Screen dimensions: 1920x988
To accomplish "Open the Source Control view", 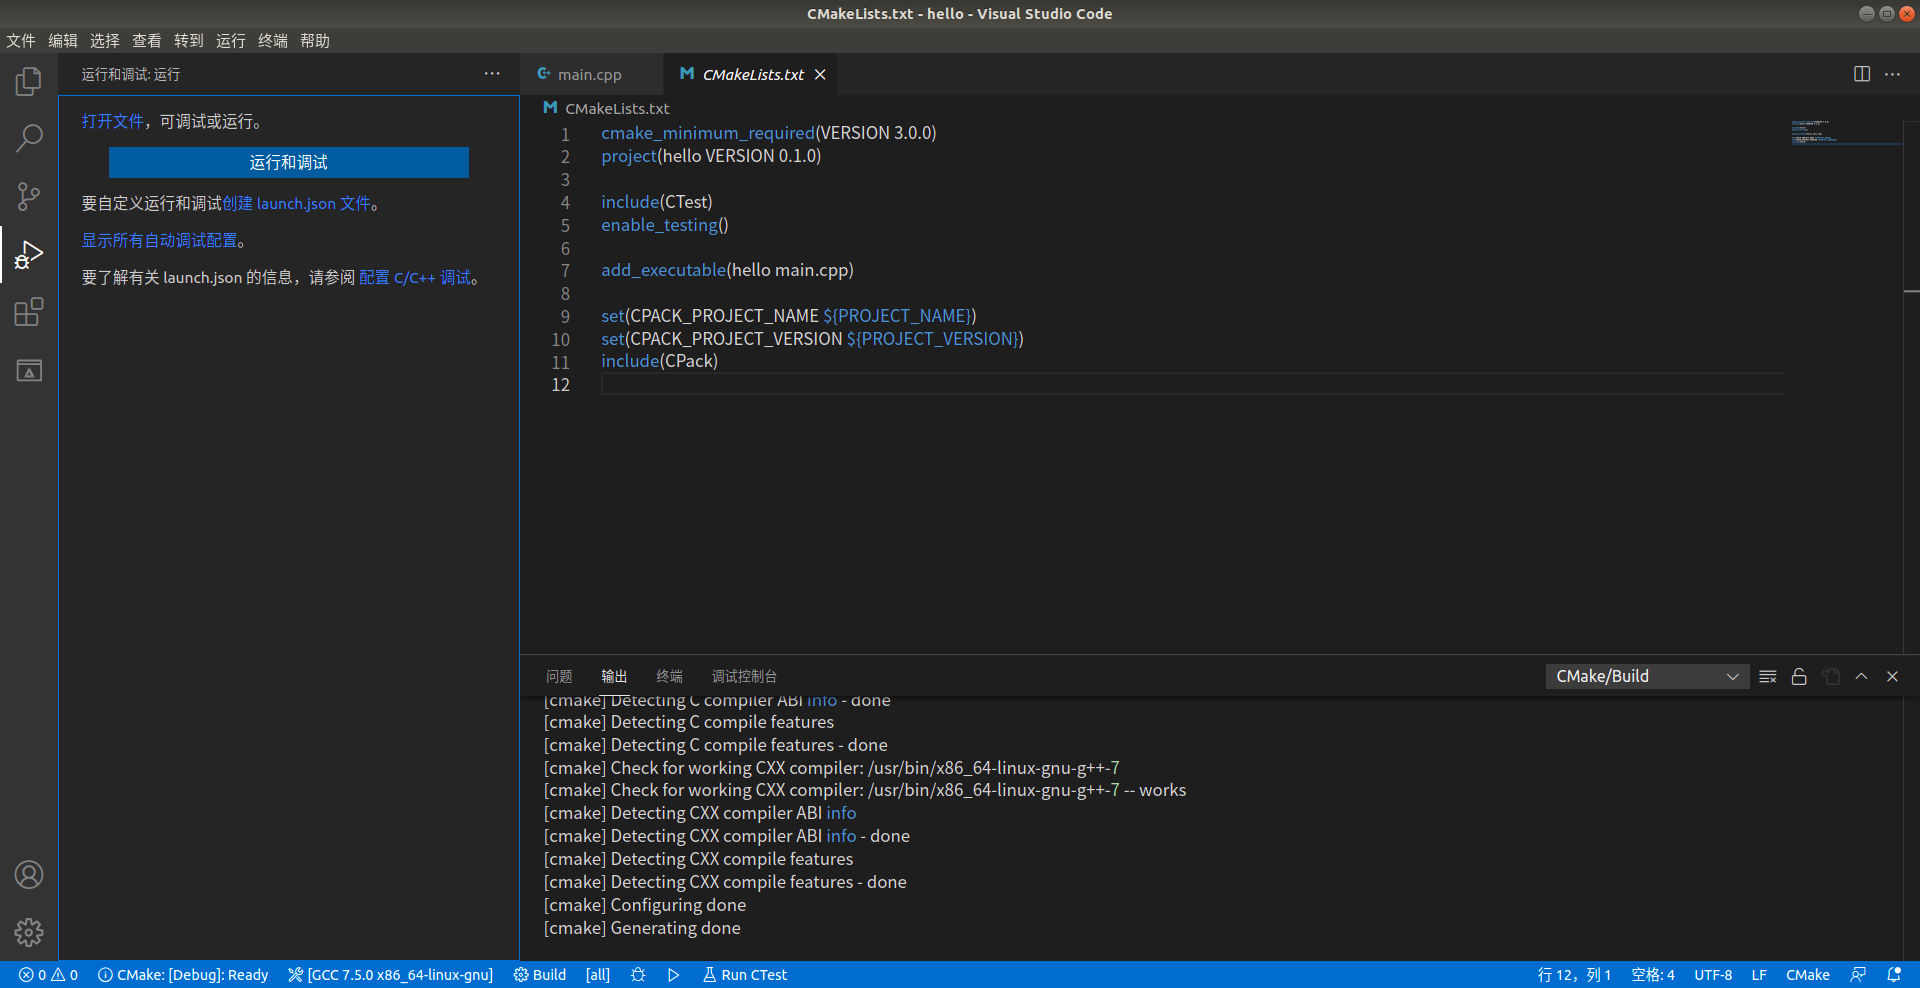I will pos(29,196).
